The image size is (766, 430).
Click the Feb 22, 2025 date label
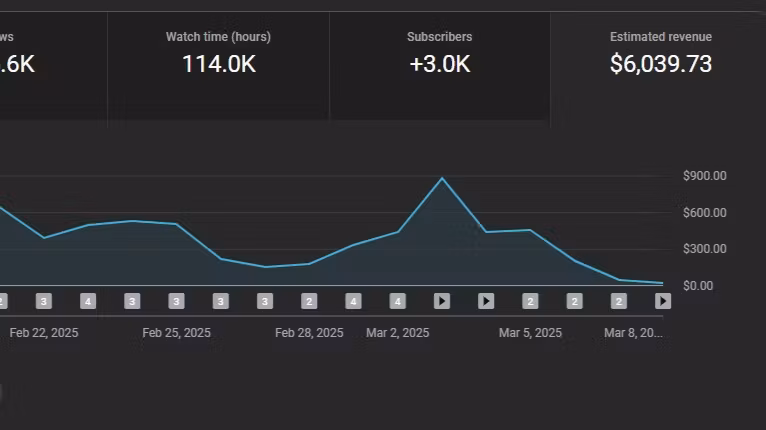point(44,333)
